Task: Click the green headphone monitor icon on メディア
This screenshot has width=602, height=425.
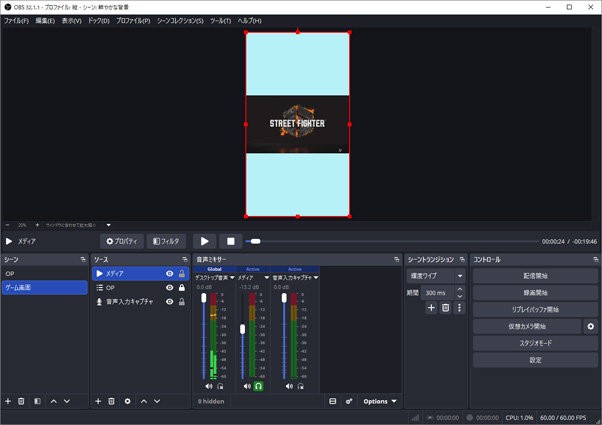Action: (x=259, y=386)
